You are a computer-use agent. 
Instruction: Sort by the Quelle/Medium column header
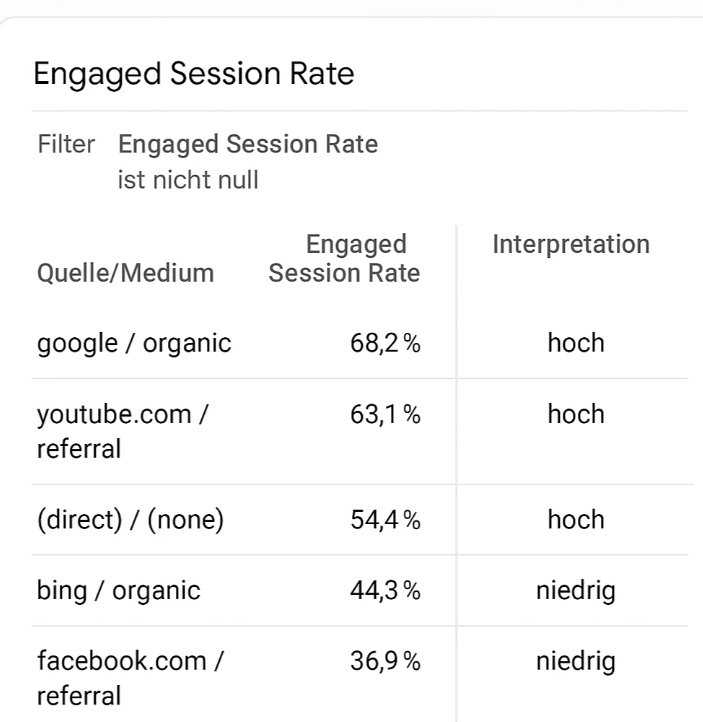126,273
